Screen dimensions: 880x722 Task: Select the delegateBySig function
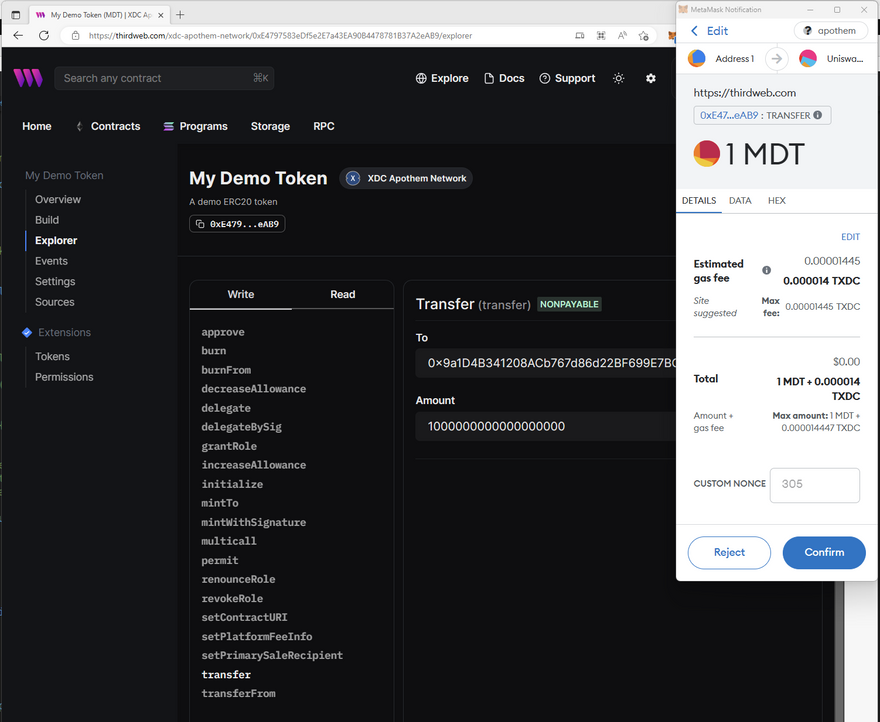click(x=241, y=427)
